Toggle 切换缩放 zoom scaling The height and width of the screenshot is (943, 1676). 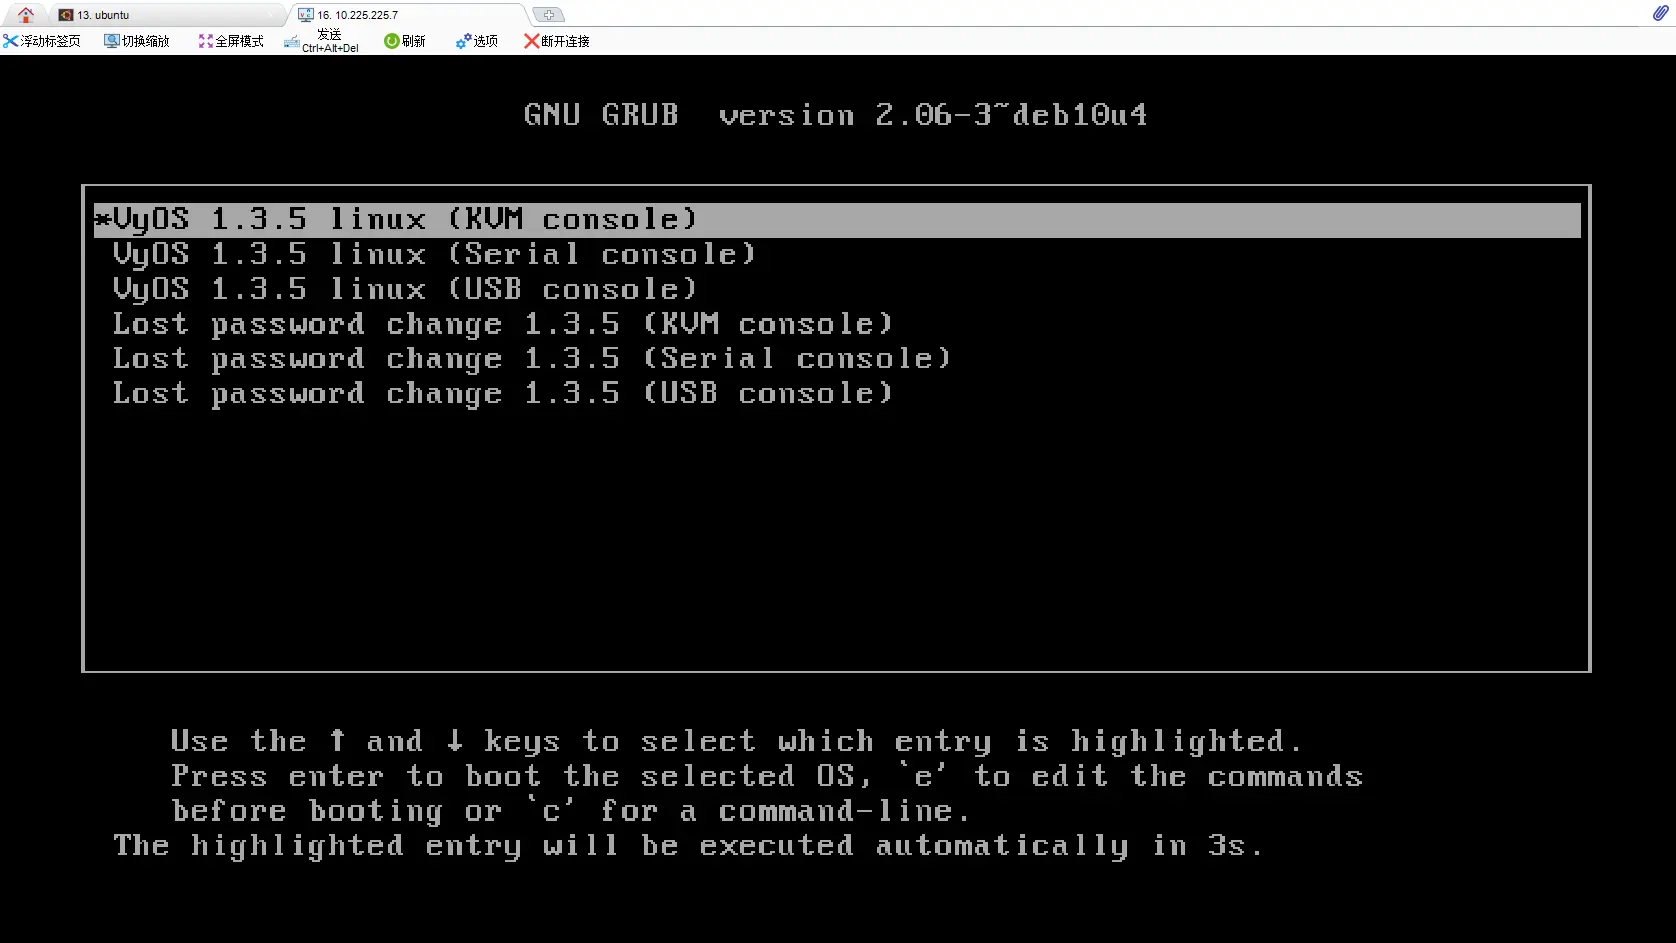(x=137, y=41)
